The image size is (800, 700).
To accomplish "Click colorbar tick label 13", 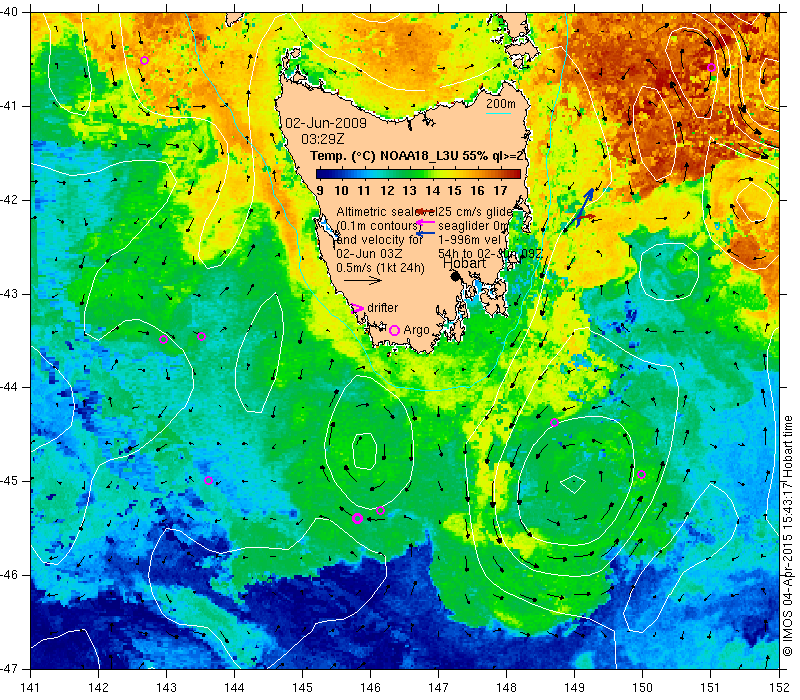I will pyautogui.click(x=409, y=191).
